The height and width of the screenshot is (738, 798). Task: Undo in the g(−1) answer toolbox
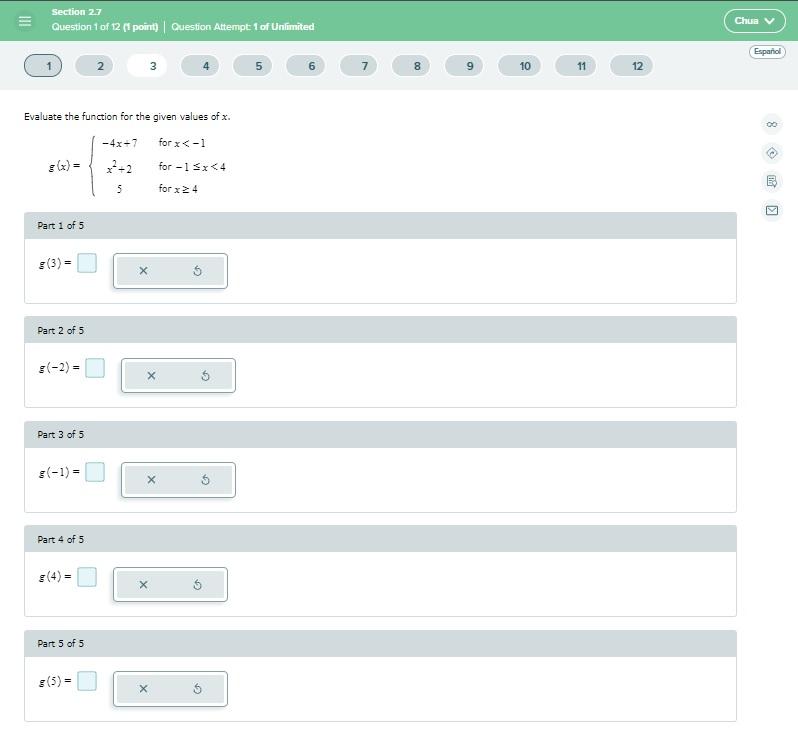coord(206,479)
